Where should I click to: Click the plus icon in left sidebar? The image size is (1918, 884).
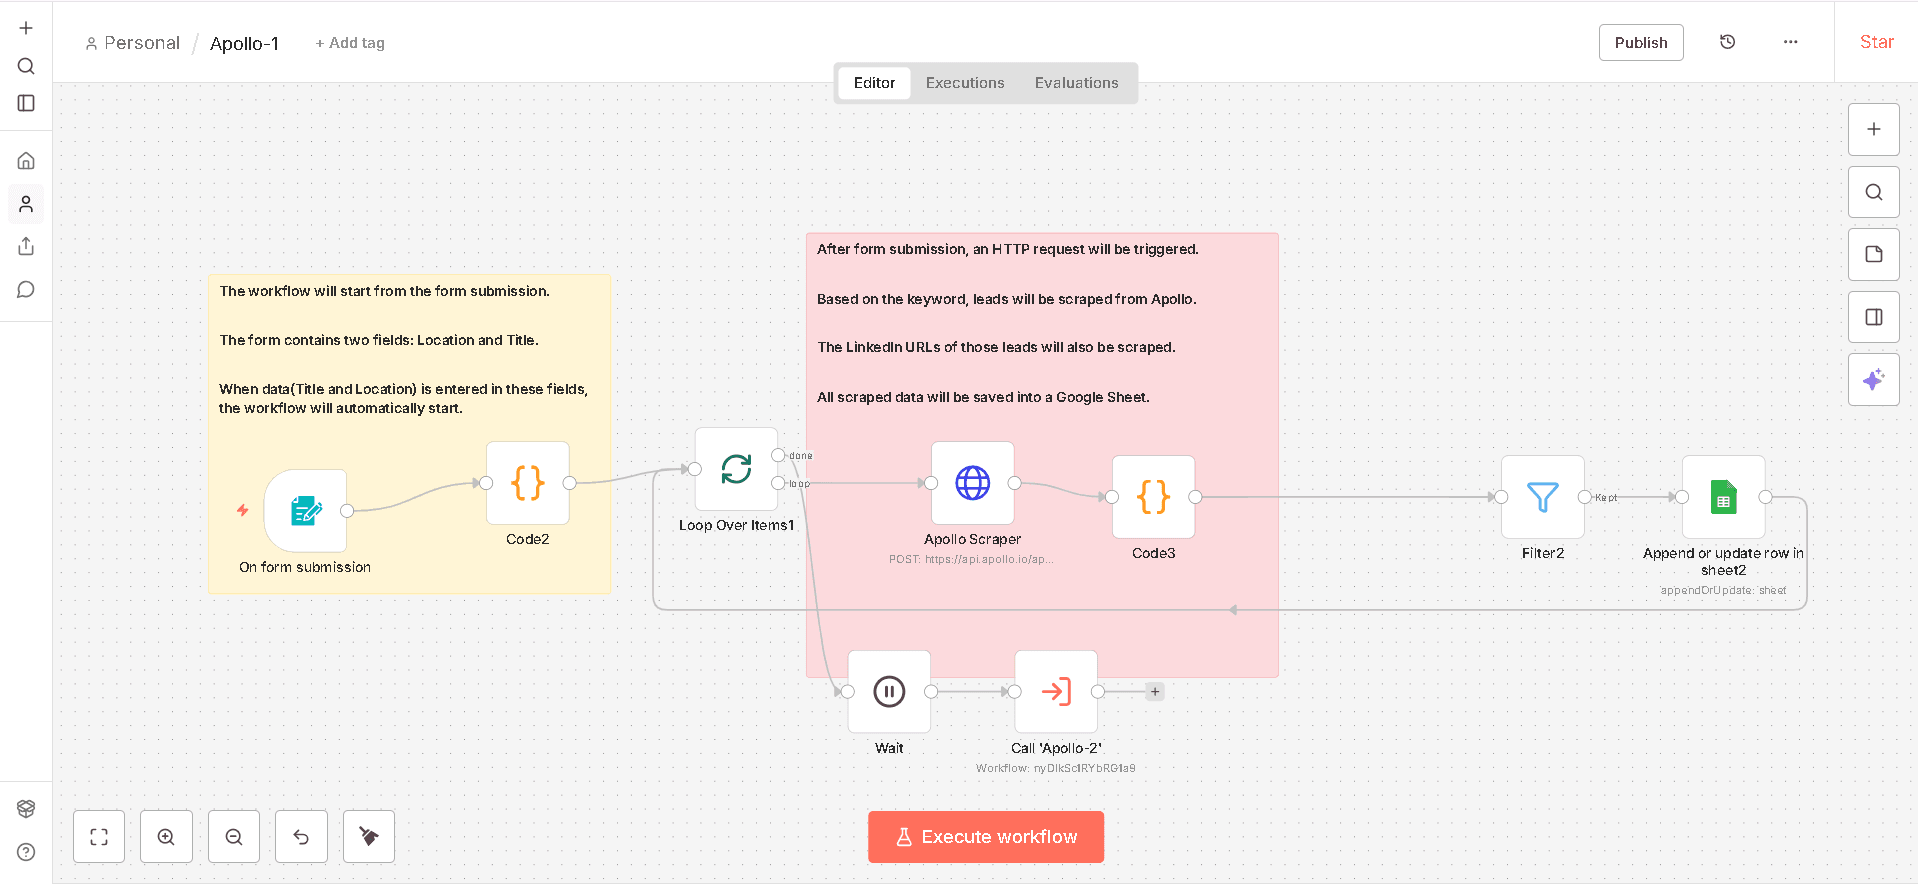click(26, 28)
